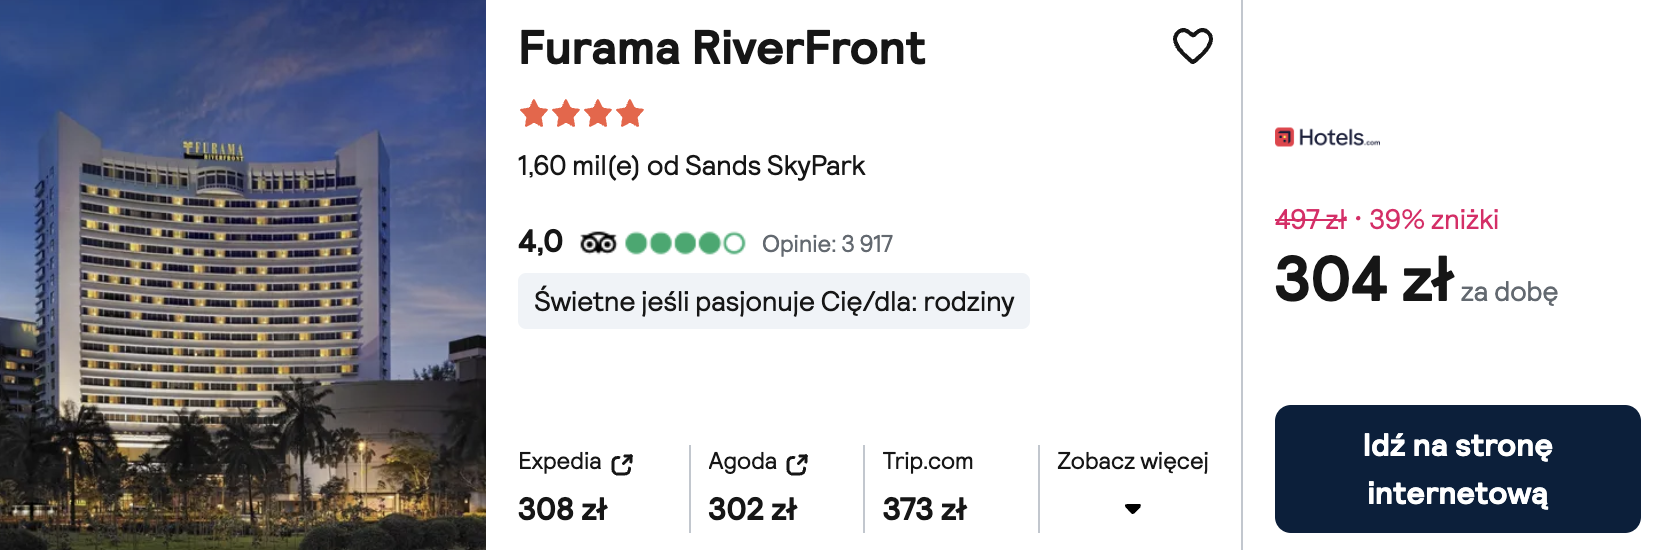1660x550 pixels.
Task: Click the Hotels.com logo
Action: 1327,138
